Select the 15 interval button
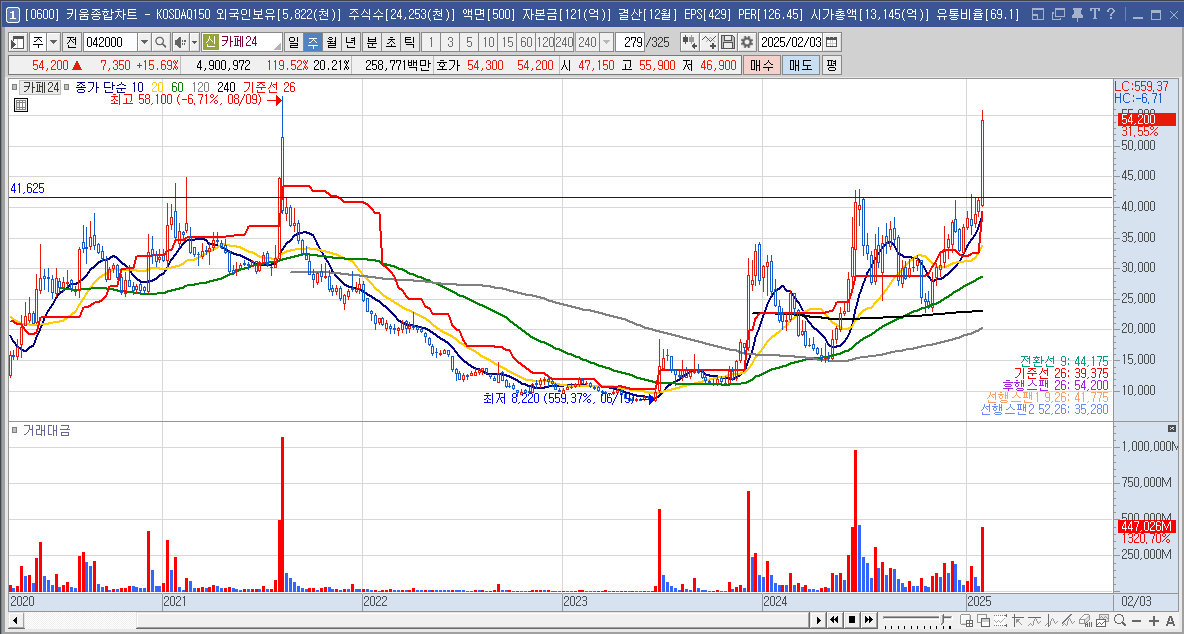Viewport: 1184px width, 634px height. [507, 42]
